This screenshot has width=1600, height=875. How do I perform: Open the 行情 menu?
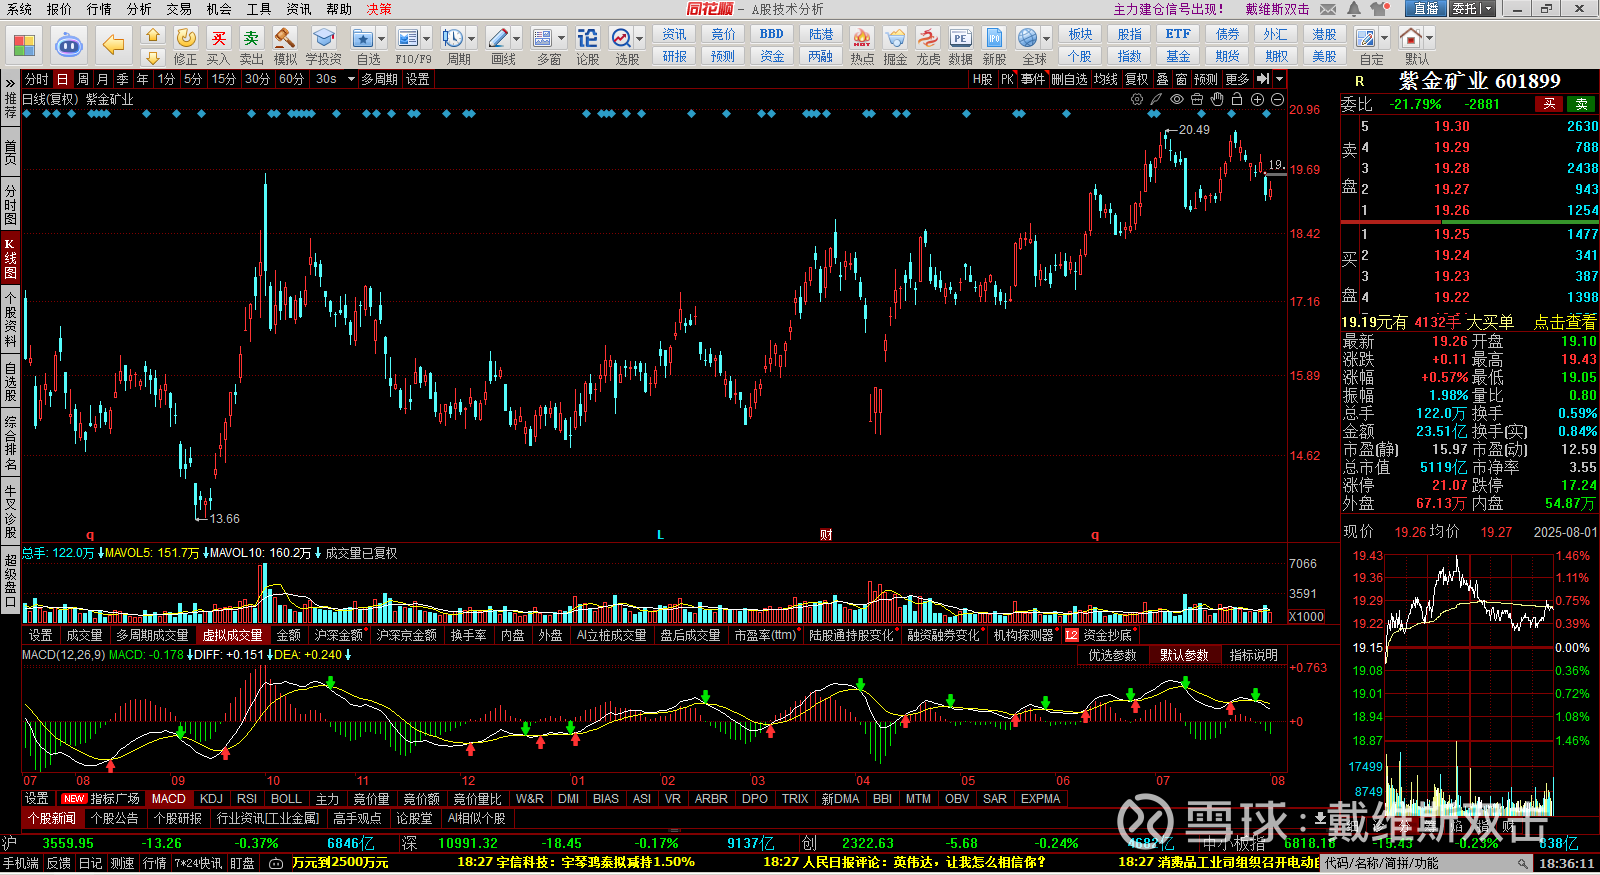pyautogui.click(x=99, y=9)
